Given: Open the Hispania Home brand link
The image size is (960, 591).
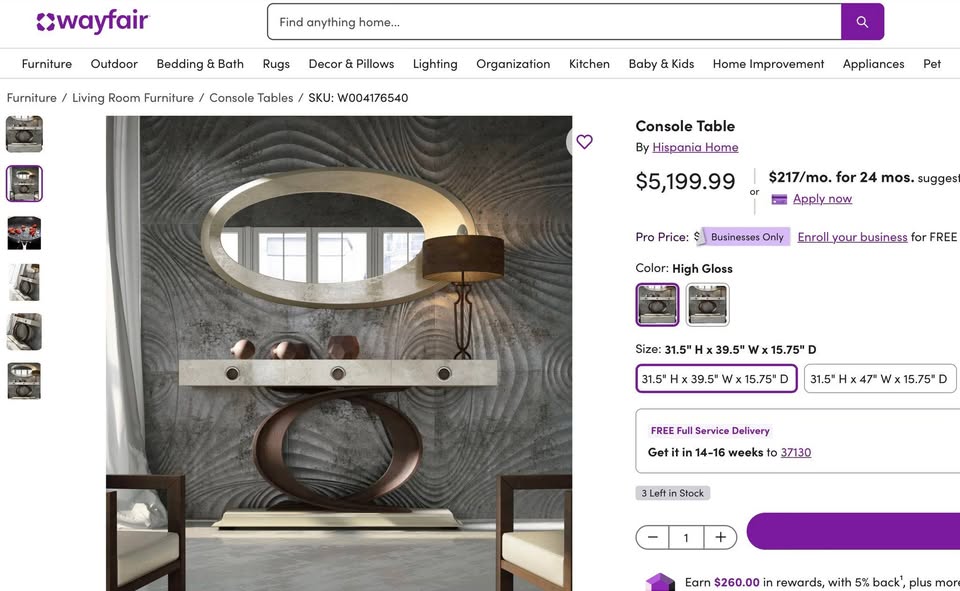Looking at the screenshot, I should 695,147.
